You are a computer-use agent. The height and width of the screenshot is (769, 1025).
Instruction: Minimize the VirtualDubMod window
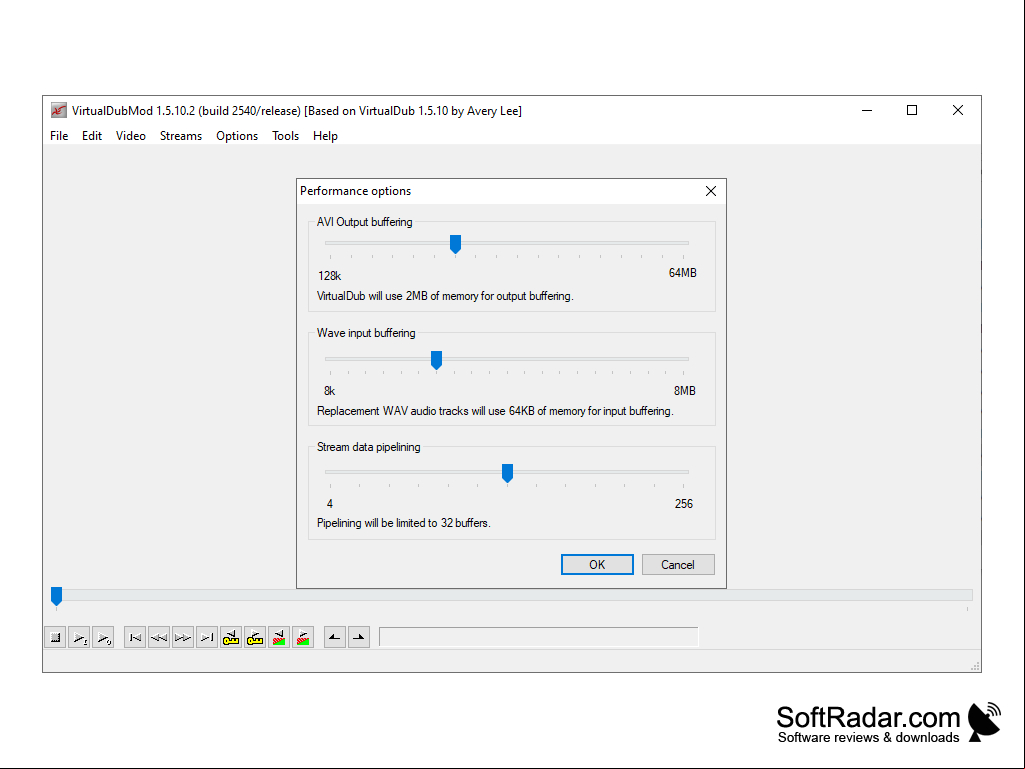[867, 111]
